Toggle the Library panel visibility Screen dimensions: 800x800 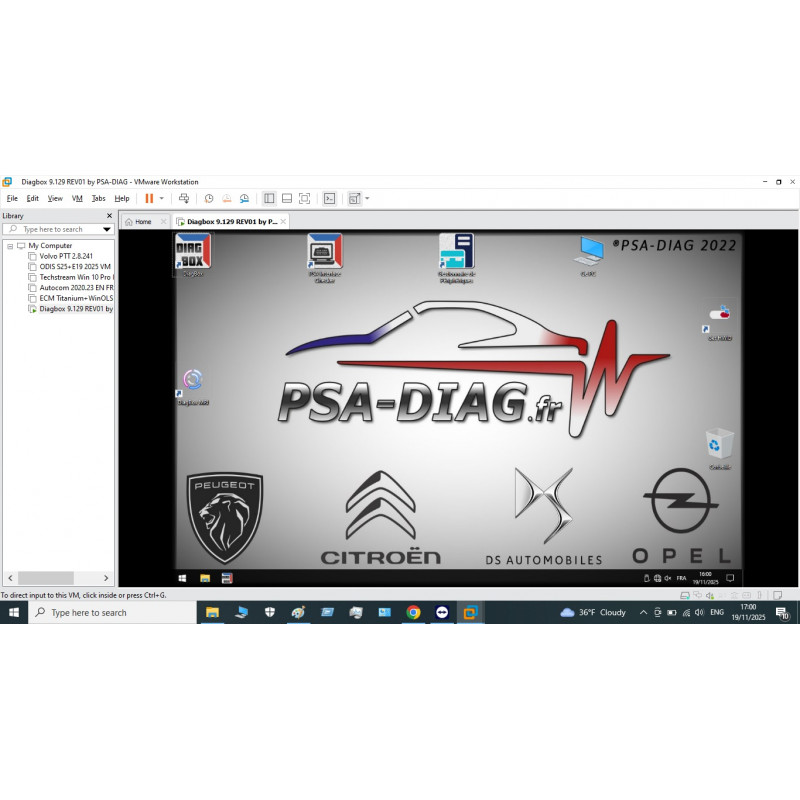tap(268, 198)
